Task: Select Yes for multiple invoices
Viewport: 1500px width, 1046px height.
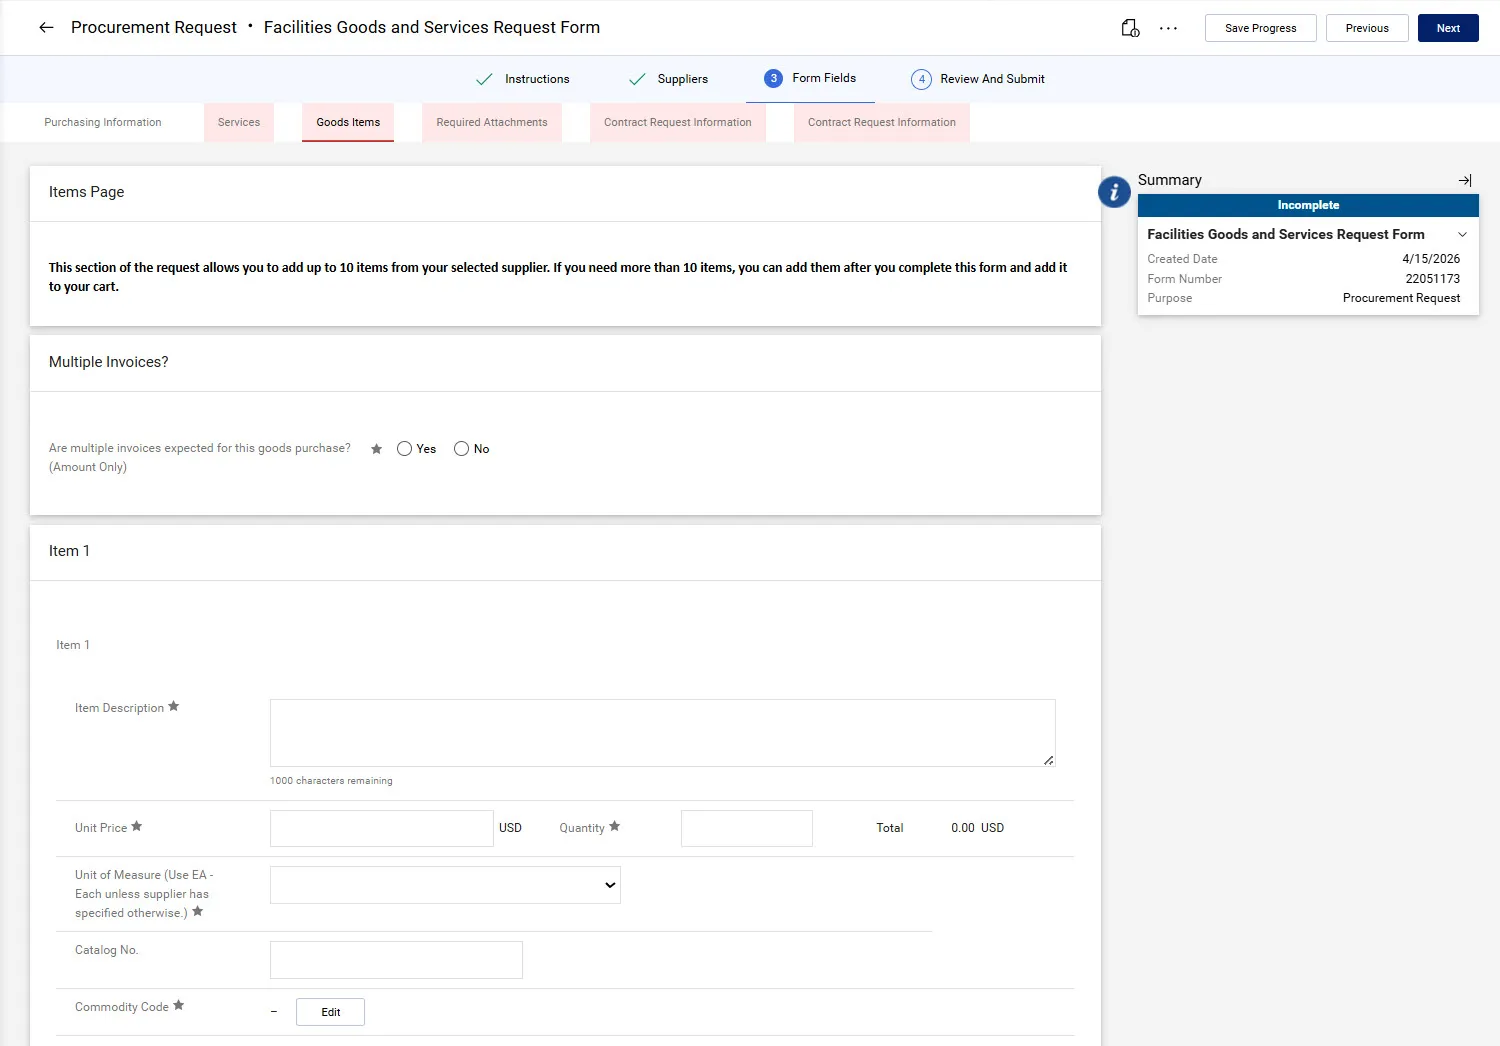Action: pyautogui.click(x=405, y=449)
